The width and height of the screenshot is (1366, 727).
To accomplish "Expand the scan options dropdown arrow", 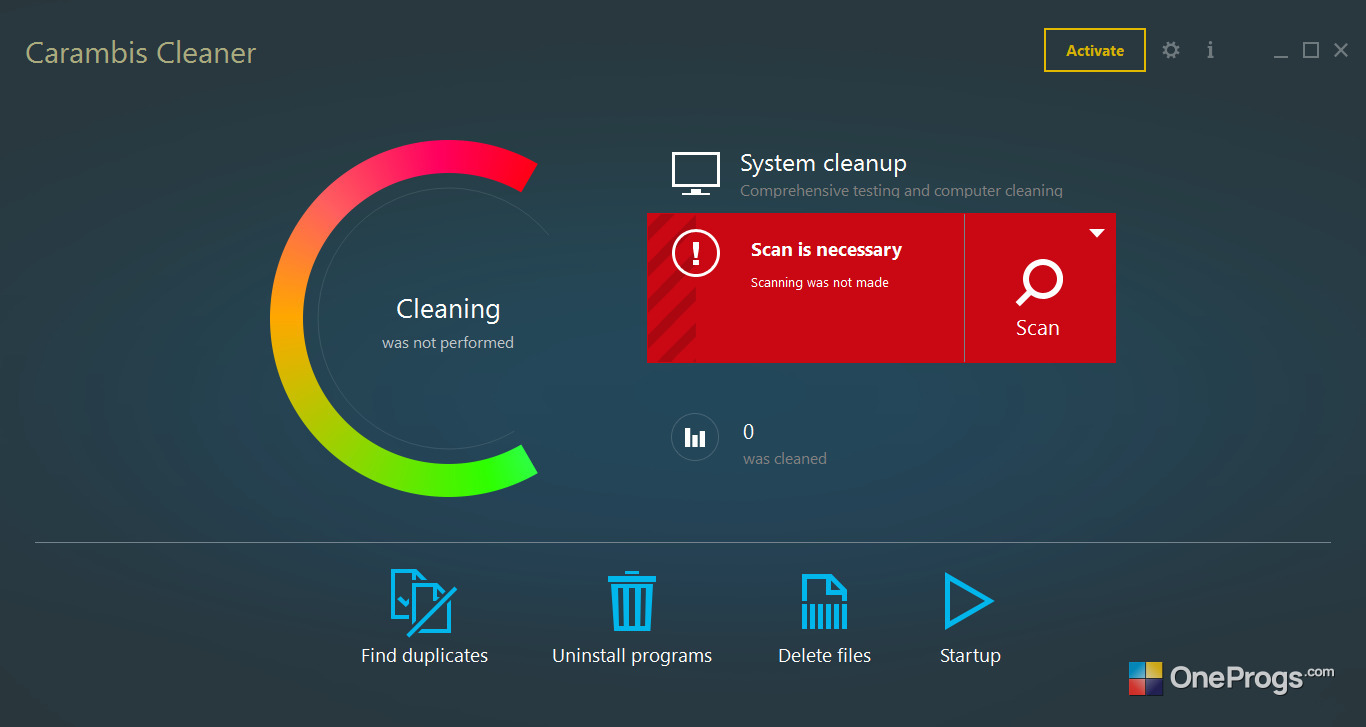I will [1097, 233].
